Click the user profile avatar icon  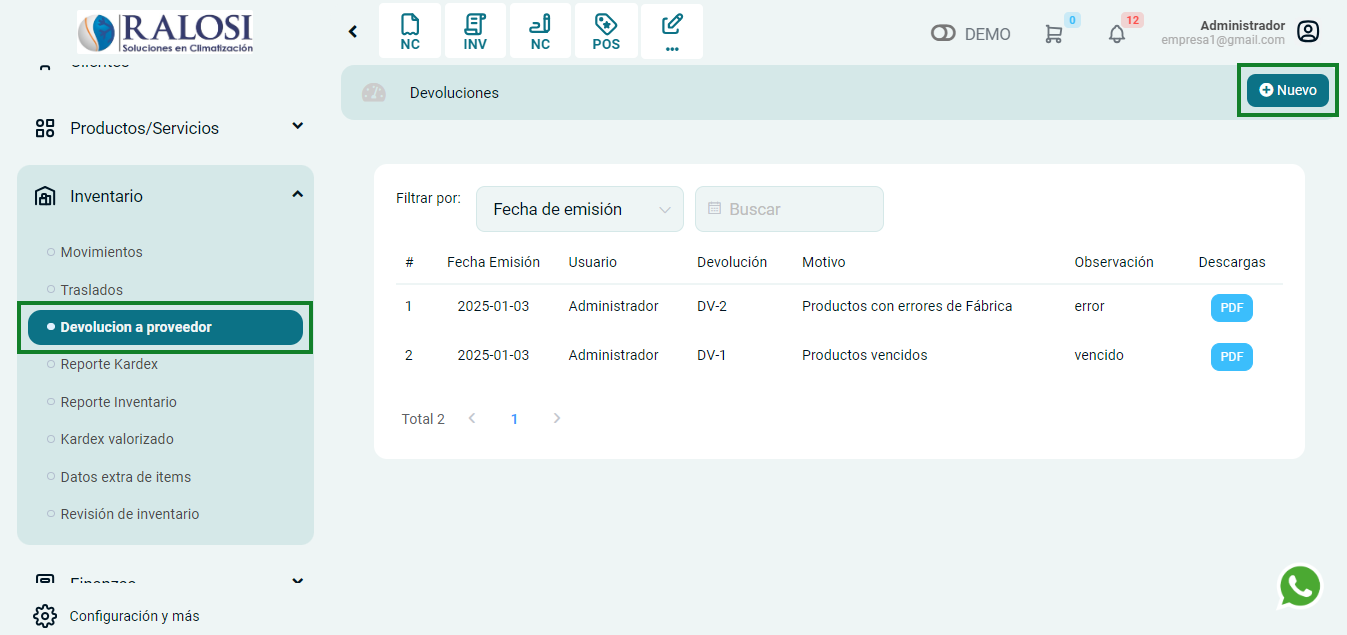tap(1307, 32)
